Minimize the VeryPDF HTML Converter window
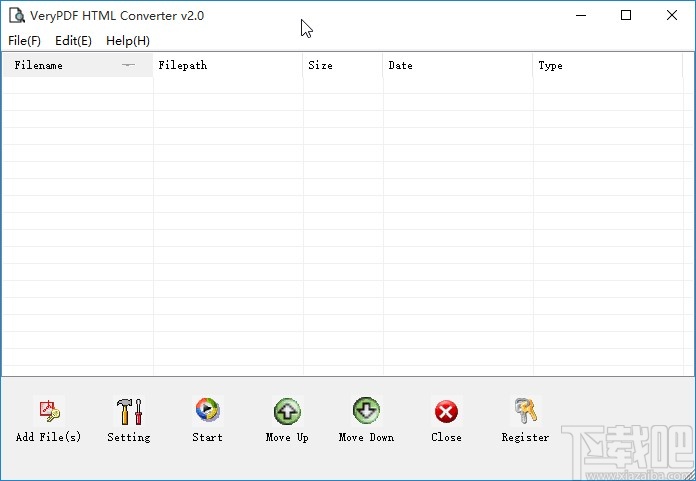696x481 pixels. (581, 16)
